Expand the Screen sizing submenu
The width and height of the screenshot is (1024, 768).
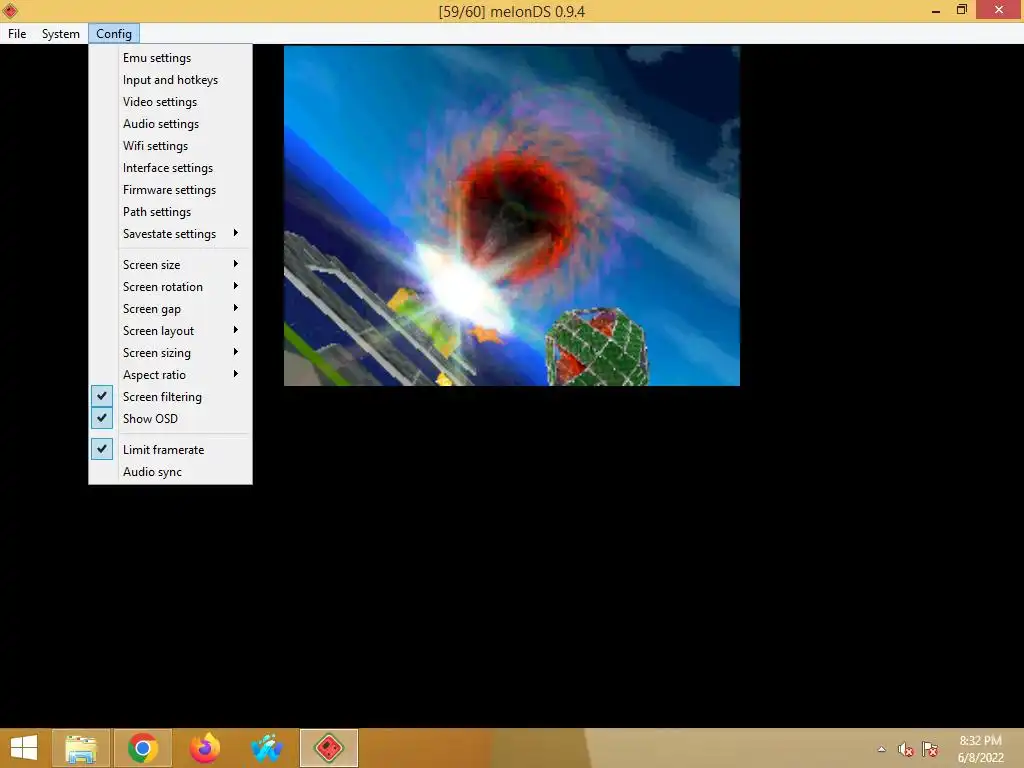tap(170, 353)
